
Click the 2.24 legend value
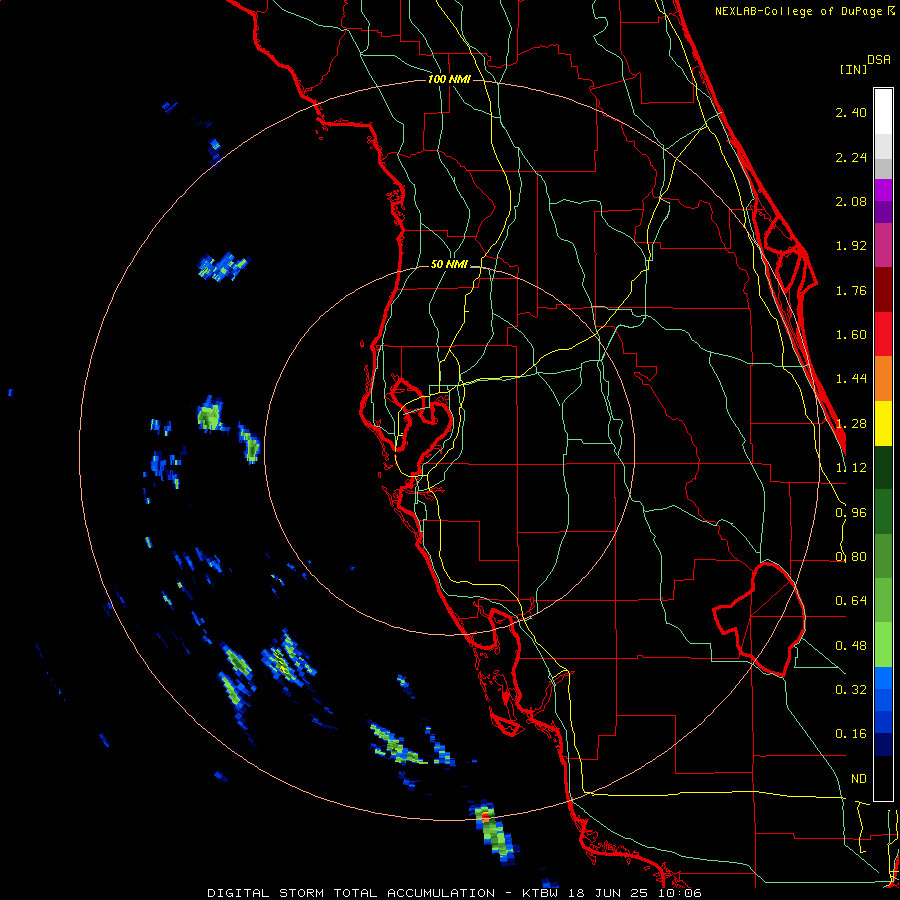click(x=851, y=157)
